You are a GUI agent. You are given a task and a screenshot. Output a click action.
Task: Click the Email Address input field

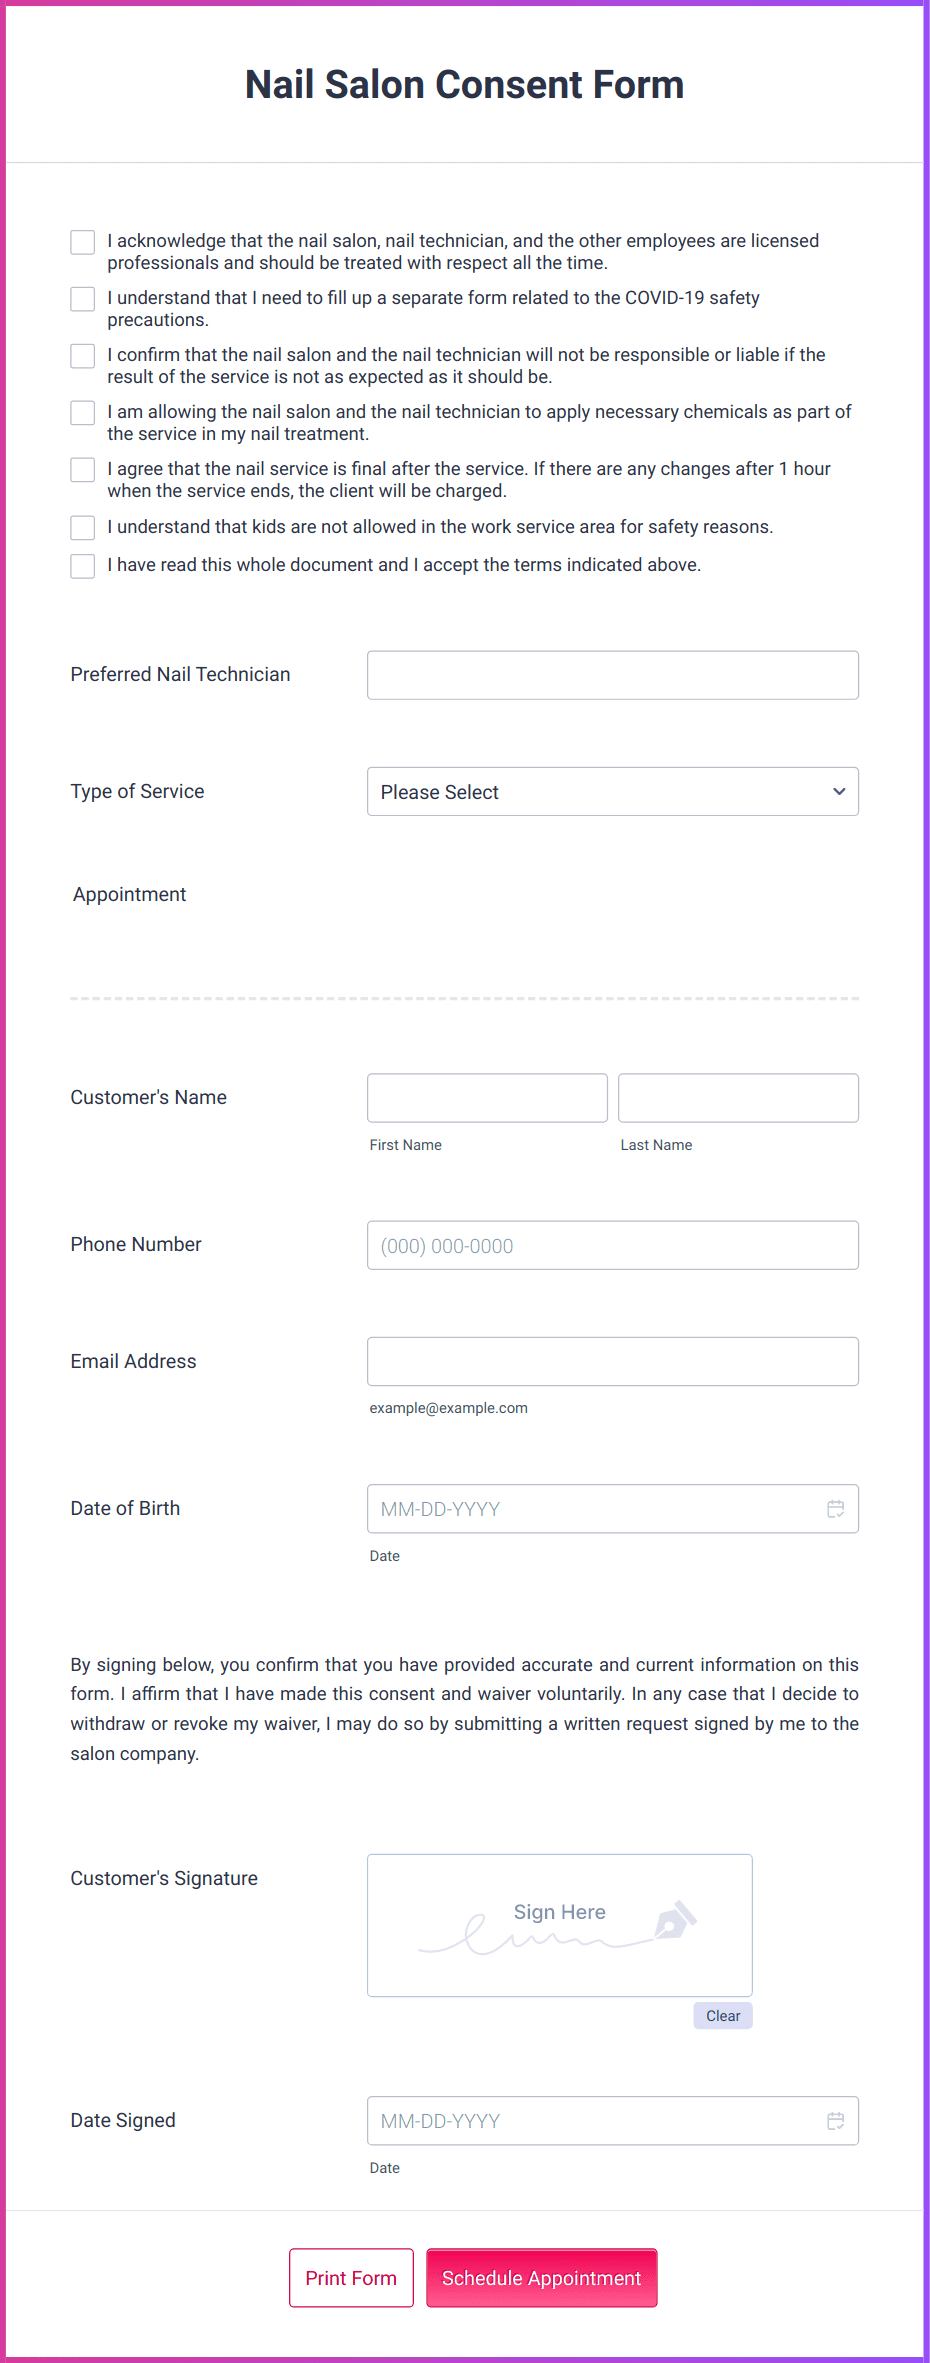pos(613,1361)
